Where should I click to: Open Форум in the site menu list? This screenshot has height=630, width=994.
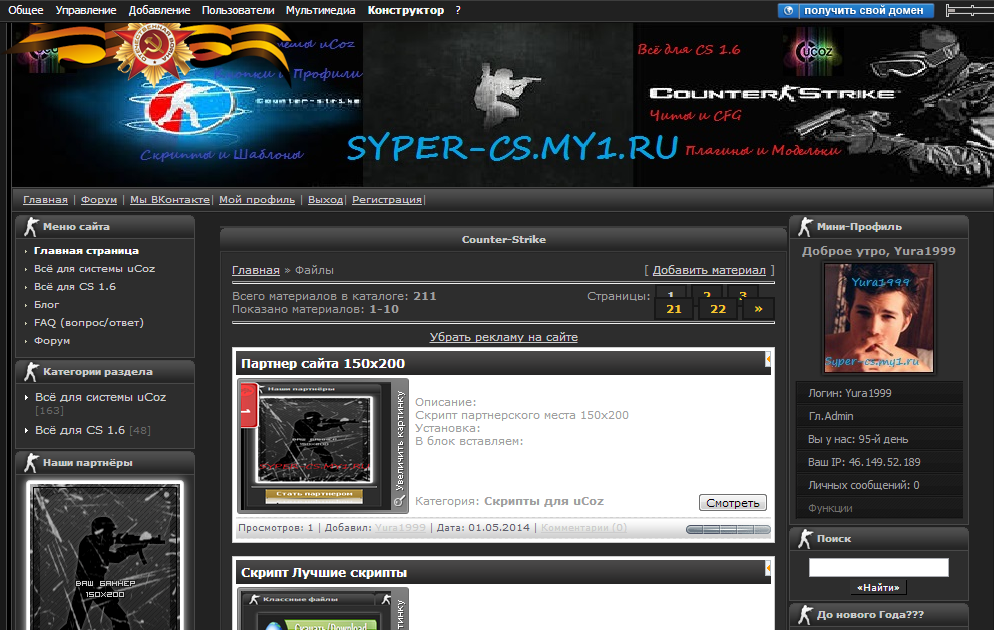(52, 341)
